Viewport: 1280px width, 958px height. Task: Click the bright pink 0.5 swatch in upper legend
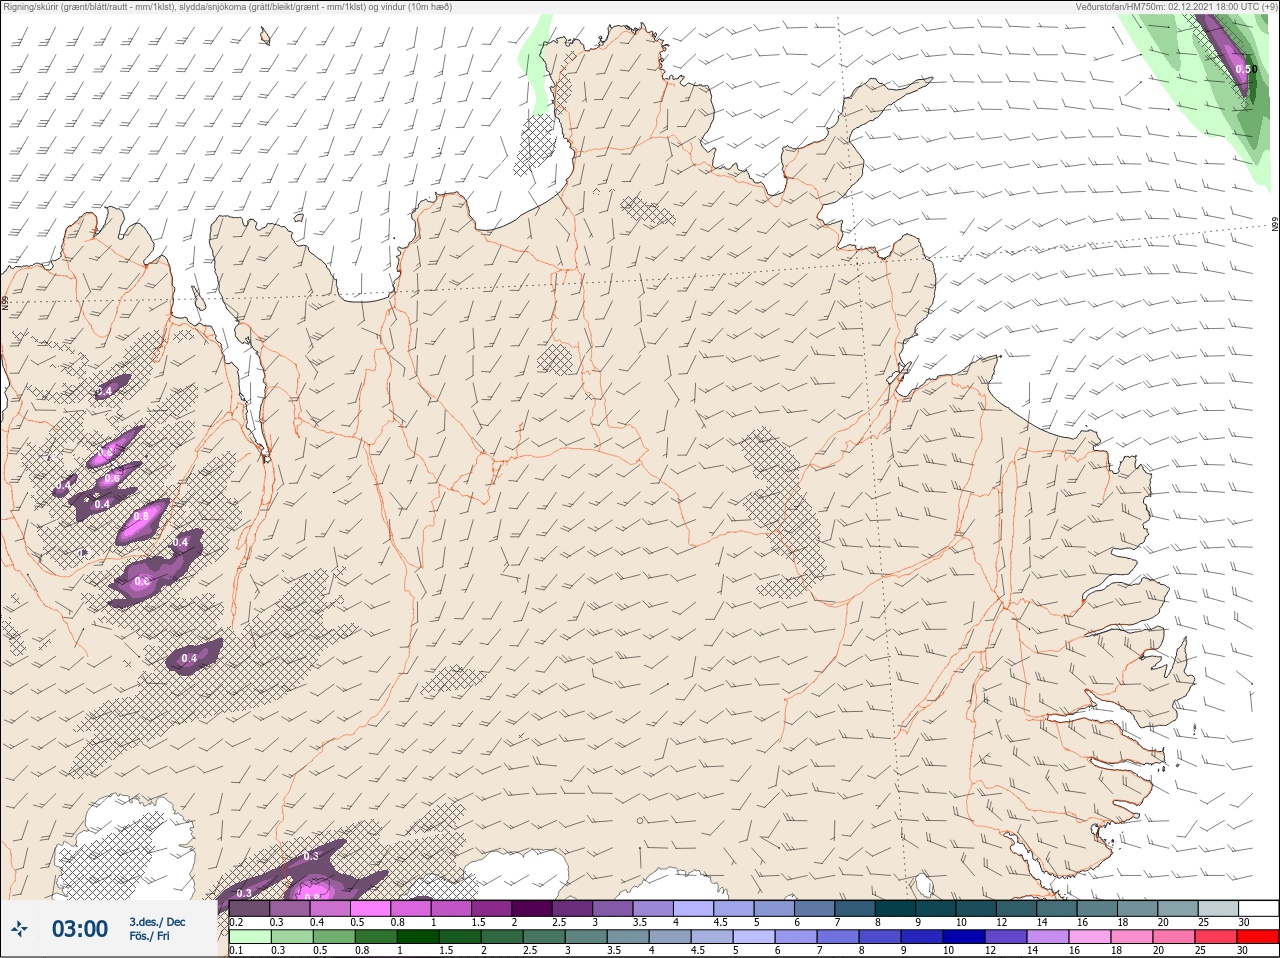tap(370, 908)
